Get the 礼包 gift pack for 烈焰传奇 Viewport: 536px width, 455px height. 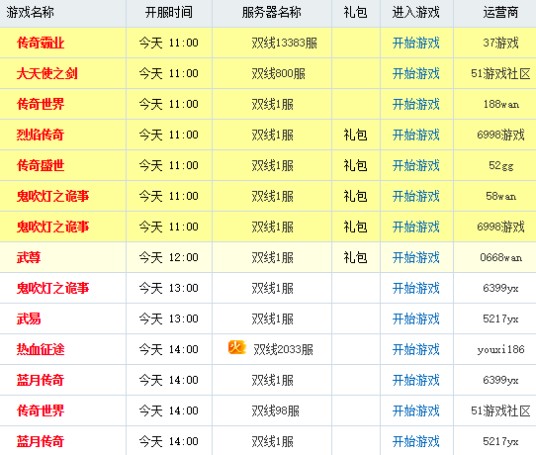[356, 135]
